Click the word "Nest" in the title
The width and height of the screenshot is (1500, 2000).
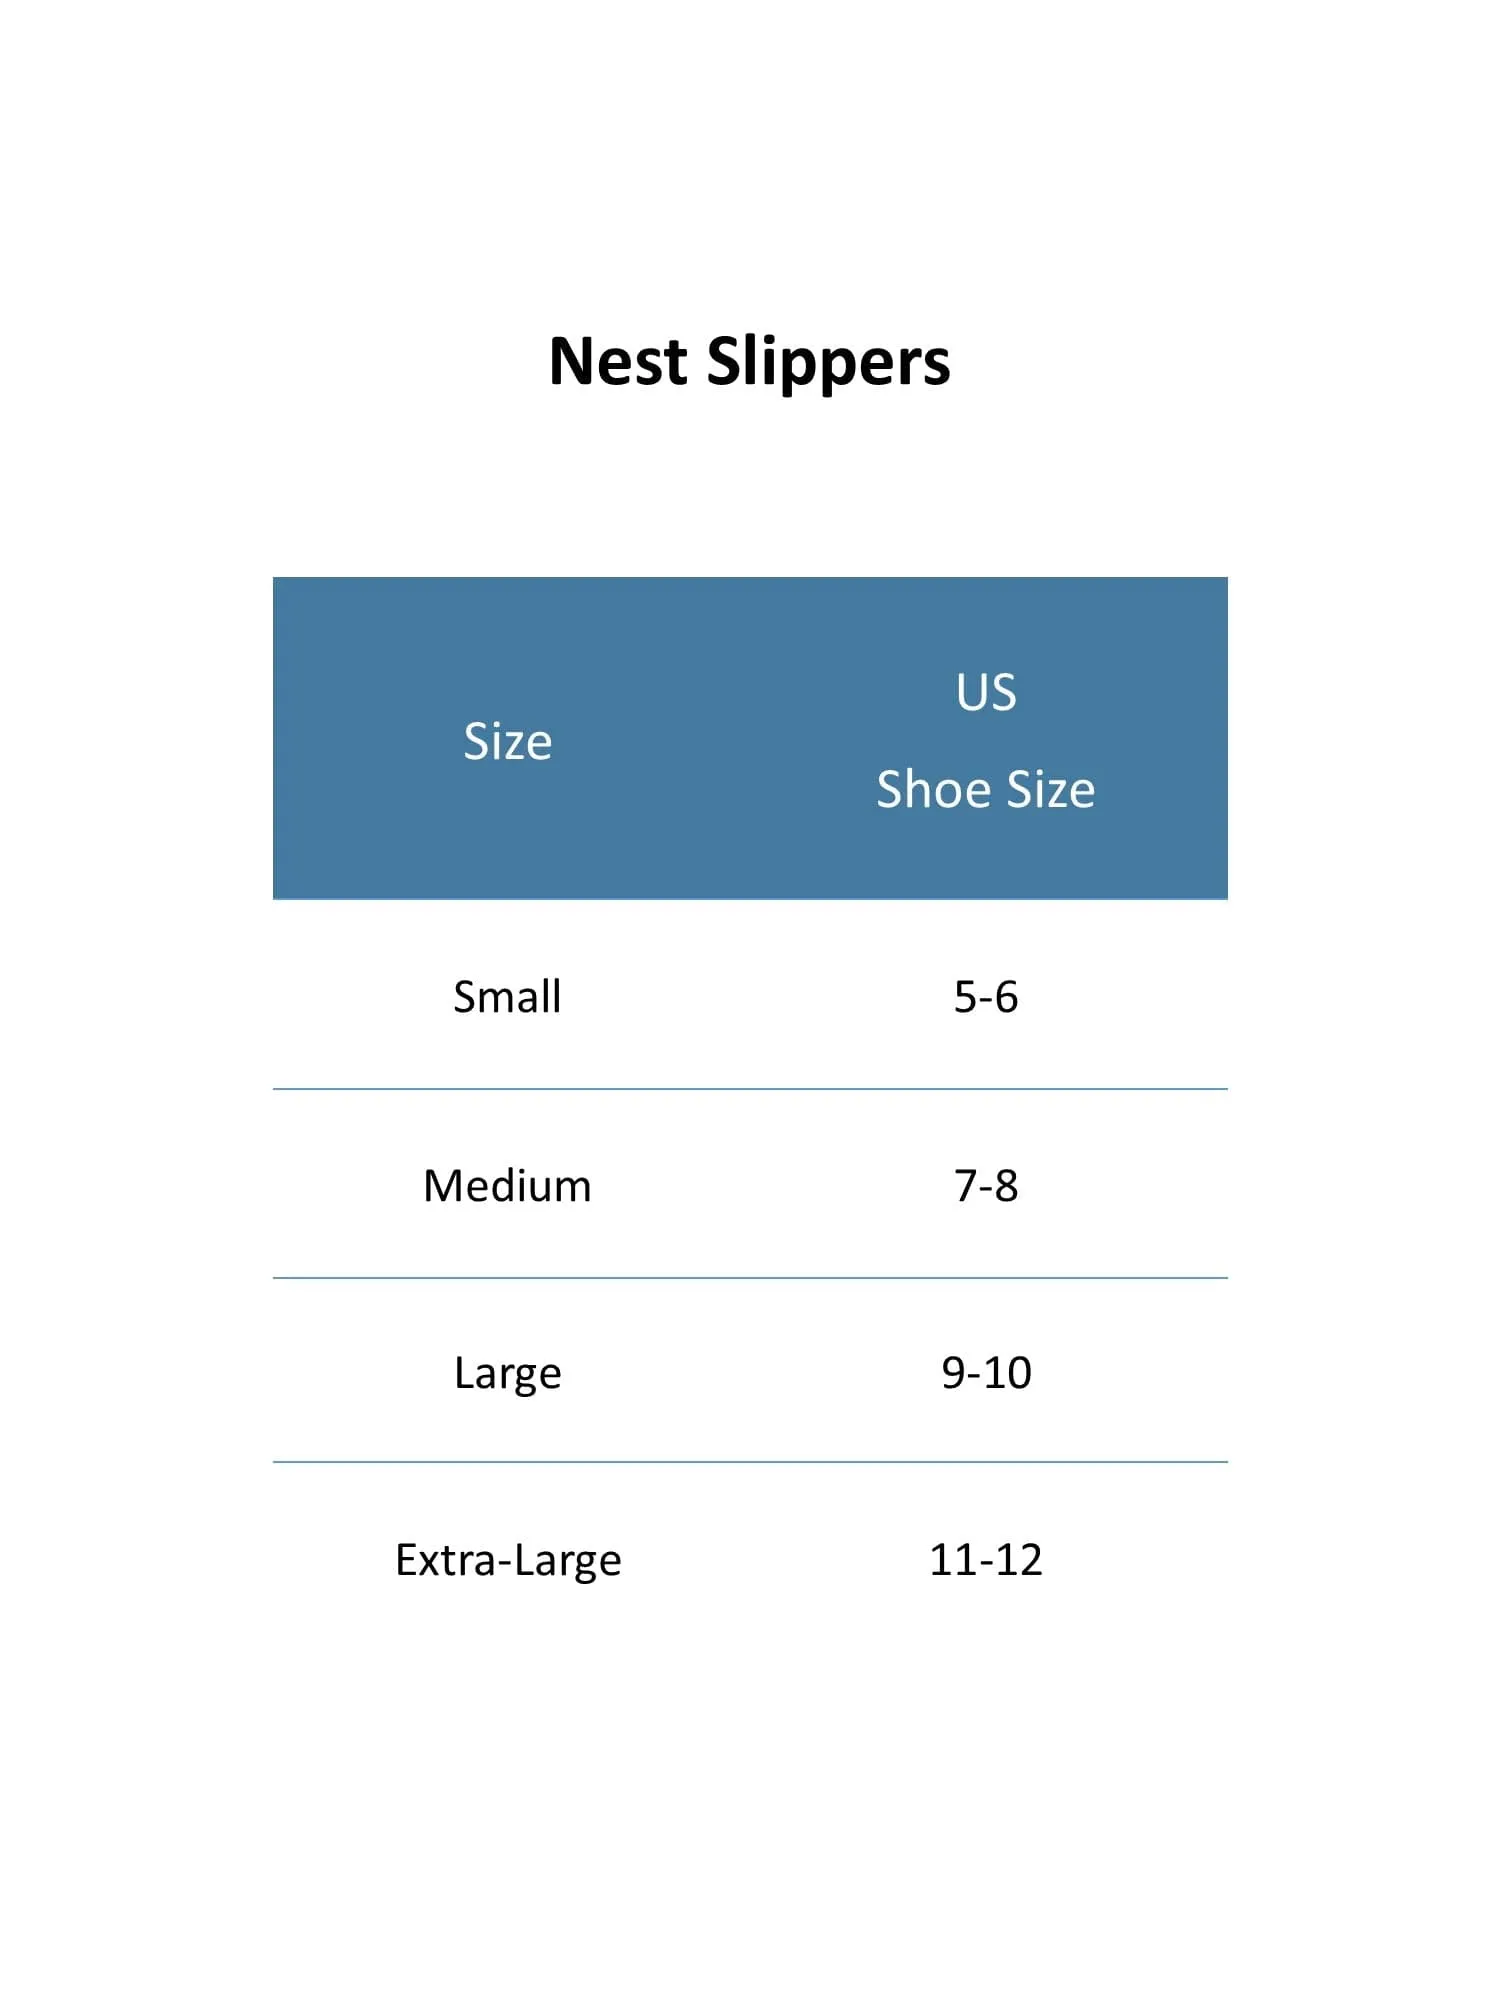(618, 361)
